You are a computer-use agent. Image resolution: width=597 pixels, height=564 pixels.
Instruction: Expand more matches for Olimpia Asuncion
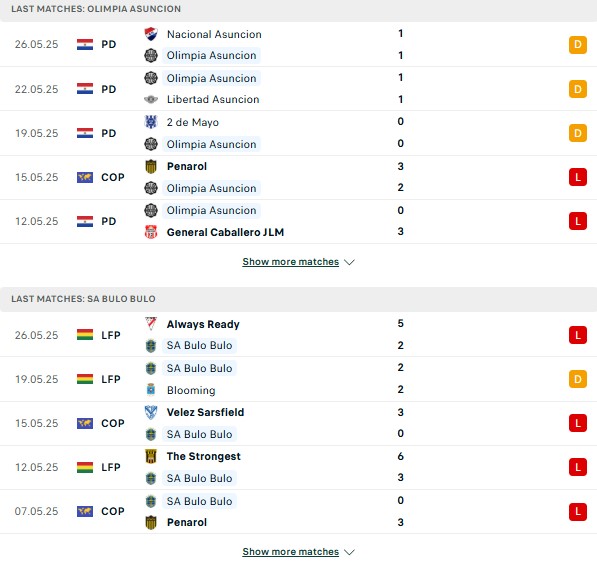(x=291, y=262)
